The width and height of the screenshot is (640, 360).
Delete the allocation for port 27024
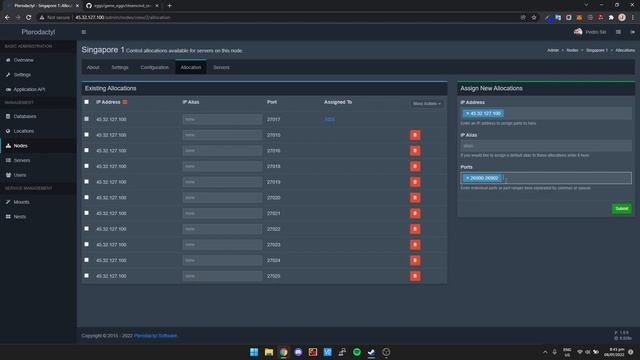(x=415, y=260)
